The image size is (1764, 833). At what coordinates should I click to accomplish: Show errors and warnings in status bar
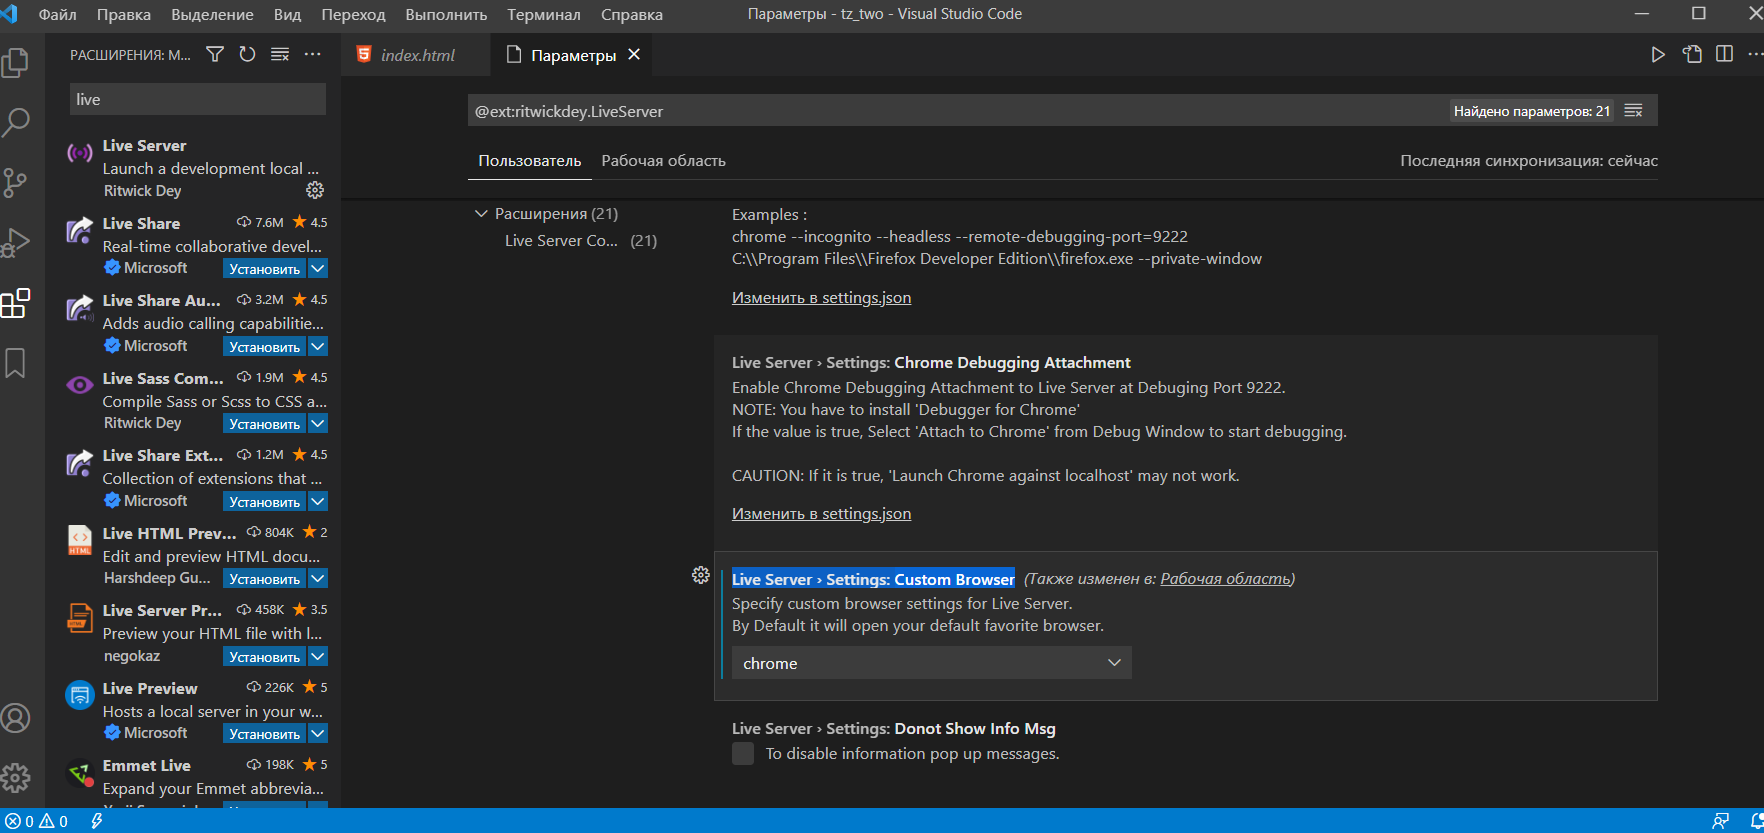tap(37, 821)
